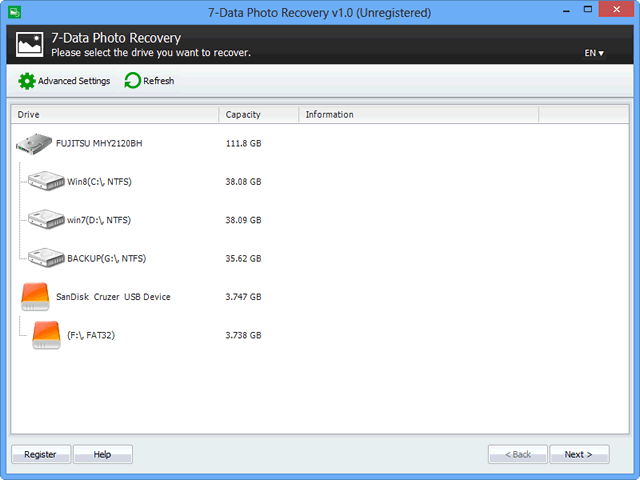Screen dimensions: 640x480
Task: Click the < Back button
Action: (x=517, y=454)
